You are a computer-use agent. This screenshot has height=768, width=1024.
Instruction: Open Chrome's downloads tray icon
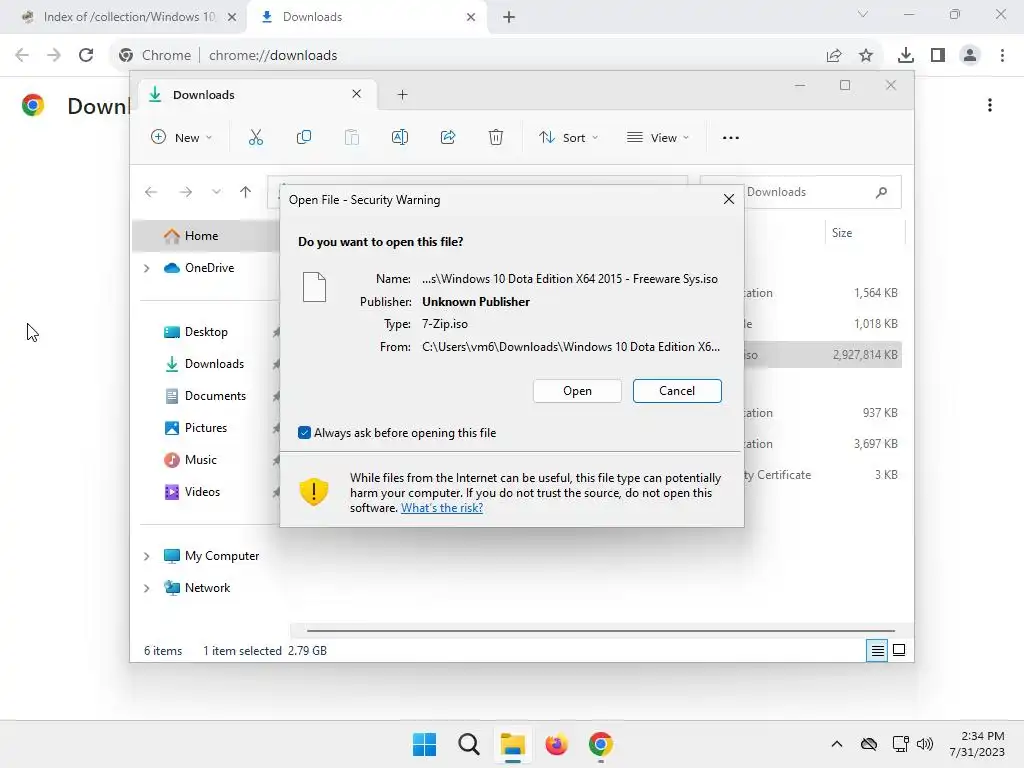point(905,56)
